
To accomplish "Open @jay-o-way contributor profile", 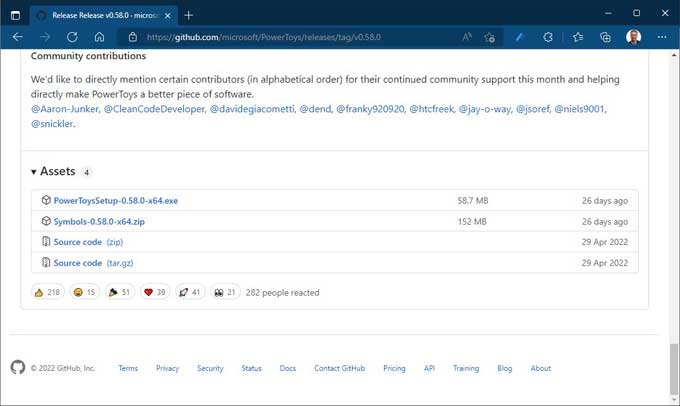I will point(485,109).
